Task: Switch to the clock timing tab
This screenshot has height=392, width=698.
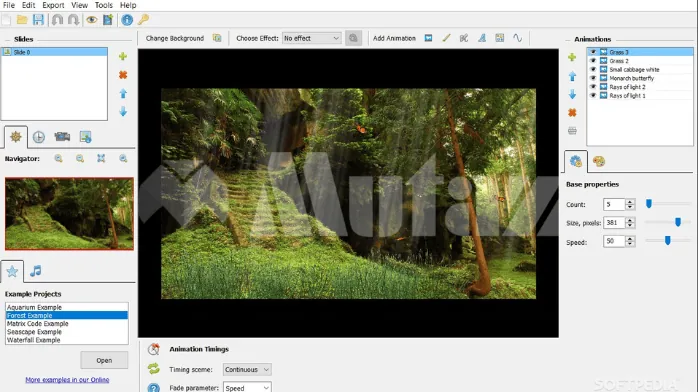Action: click(39, 137)
